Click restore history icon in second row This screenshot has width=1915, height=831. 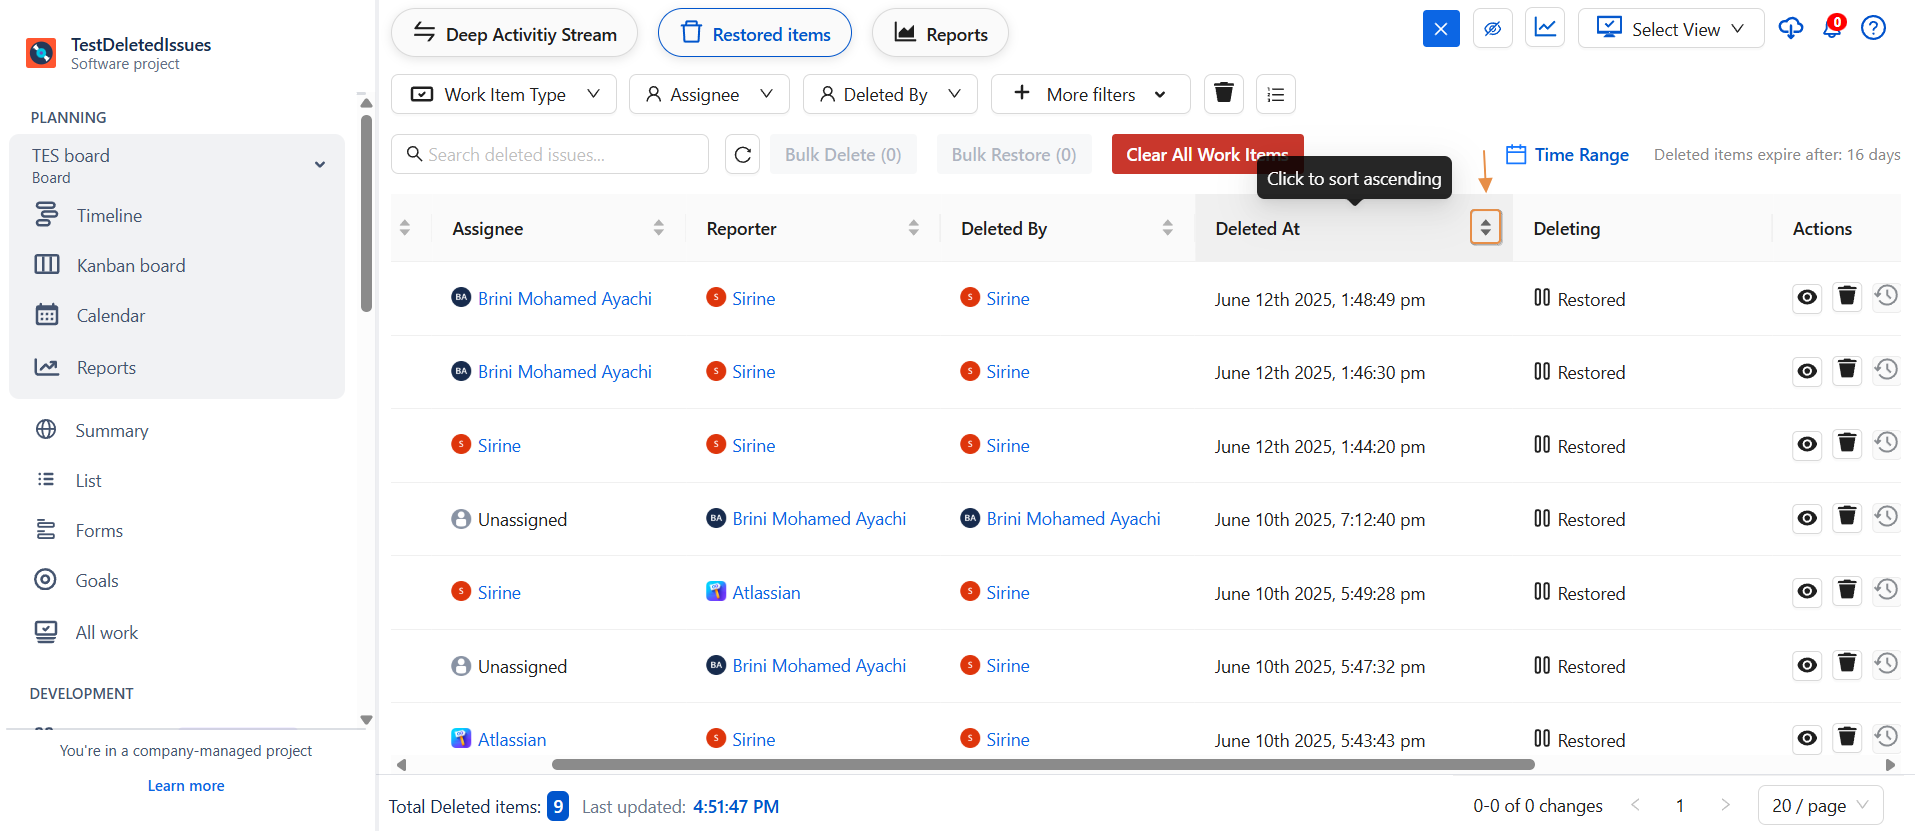coord(1886,370)
